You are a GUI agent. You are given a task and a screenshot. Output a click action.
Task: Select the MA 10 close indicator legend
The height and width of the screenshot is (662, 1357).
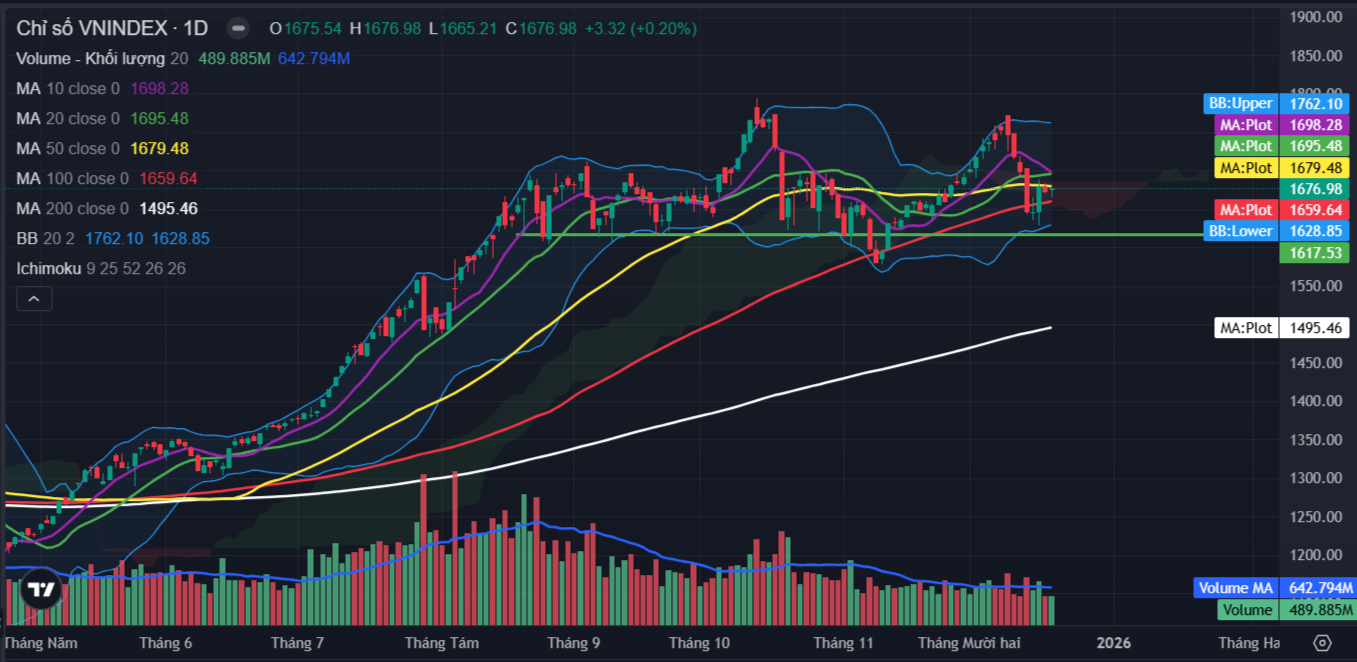[x=67, y=89]
